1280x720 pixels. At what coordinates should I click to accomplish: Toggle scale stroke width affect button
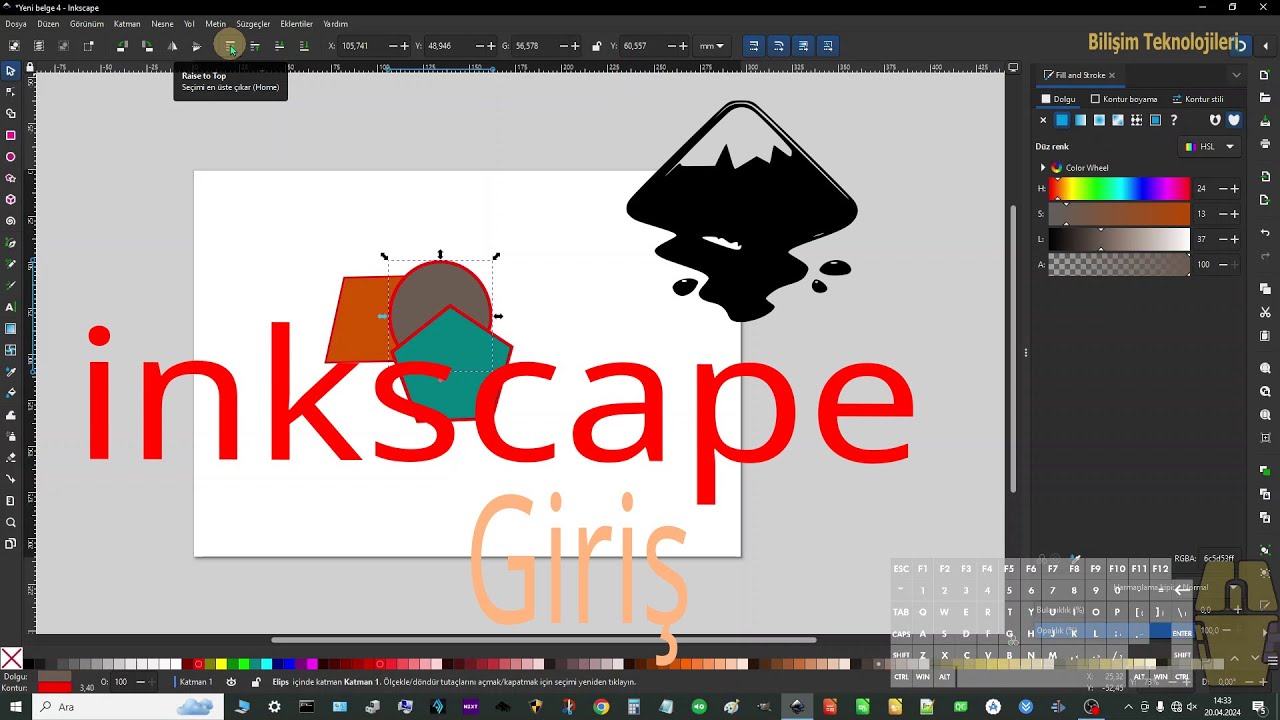coord(754,46)
